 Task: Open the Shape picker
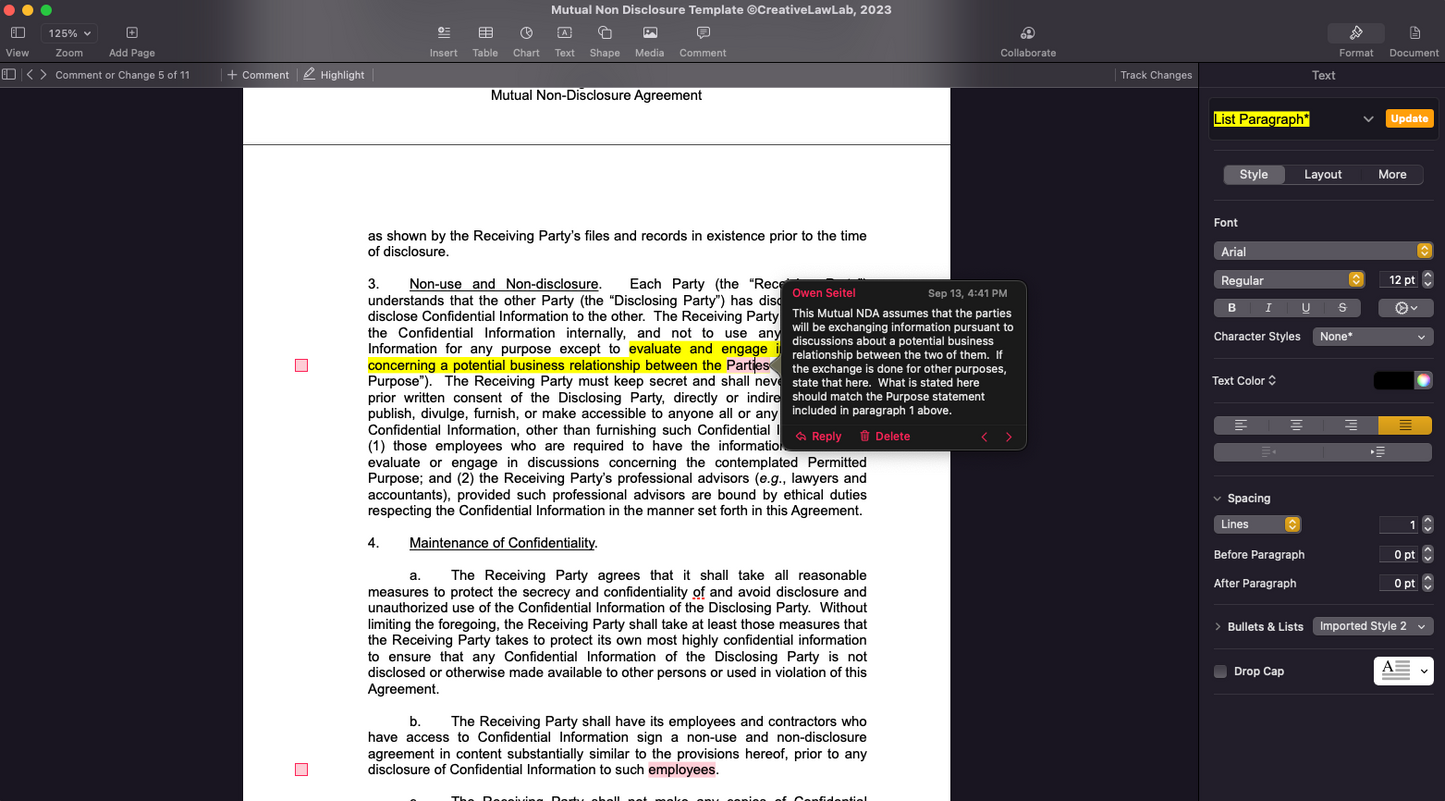click(604, 33)
